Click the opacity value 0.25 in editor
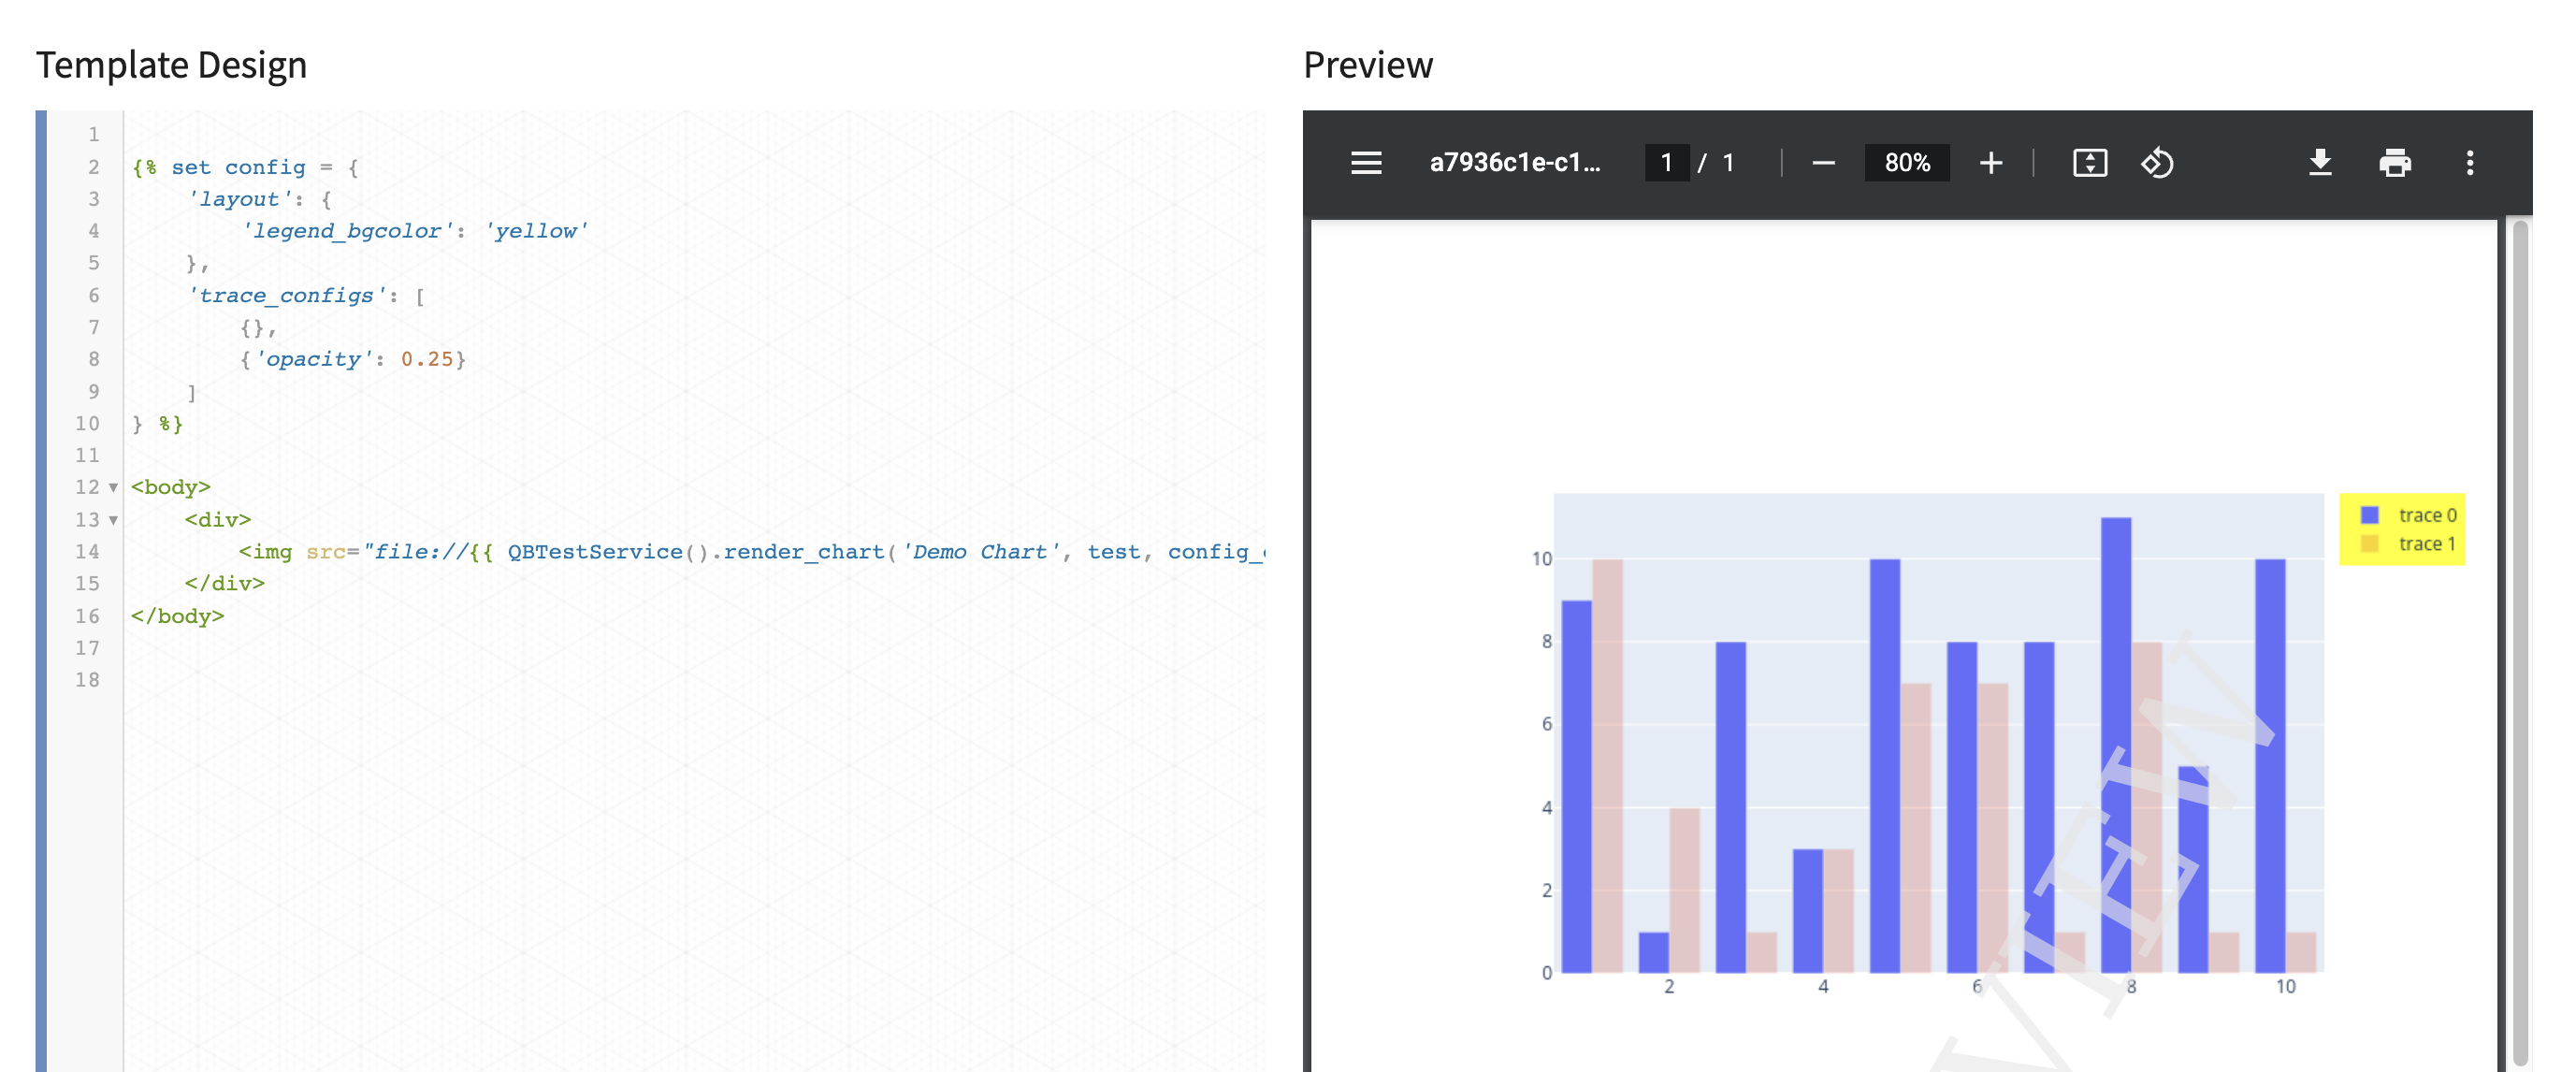Image resolution: width=2576 pixels, height=1072 pixels. pyautogui.click(x=427, y=359)
